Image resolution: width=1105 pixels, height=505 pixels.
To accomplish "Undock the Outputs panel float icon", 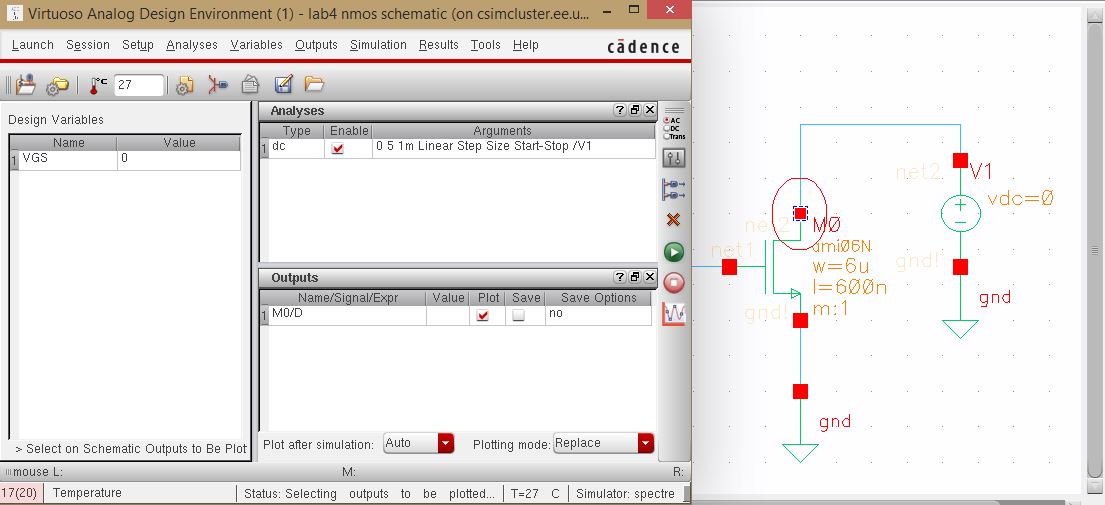I will pos(634,278).
